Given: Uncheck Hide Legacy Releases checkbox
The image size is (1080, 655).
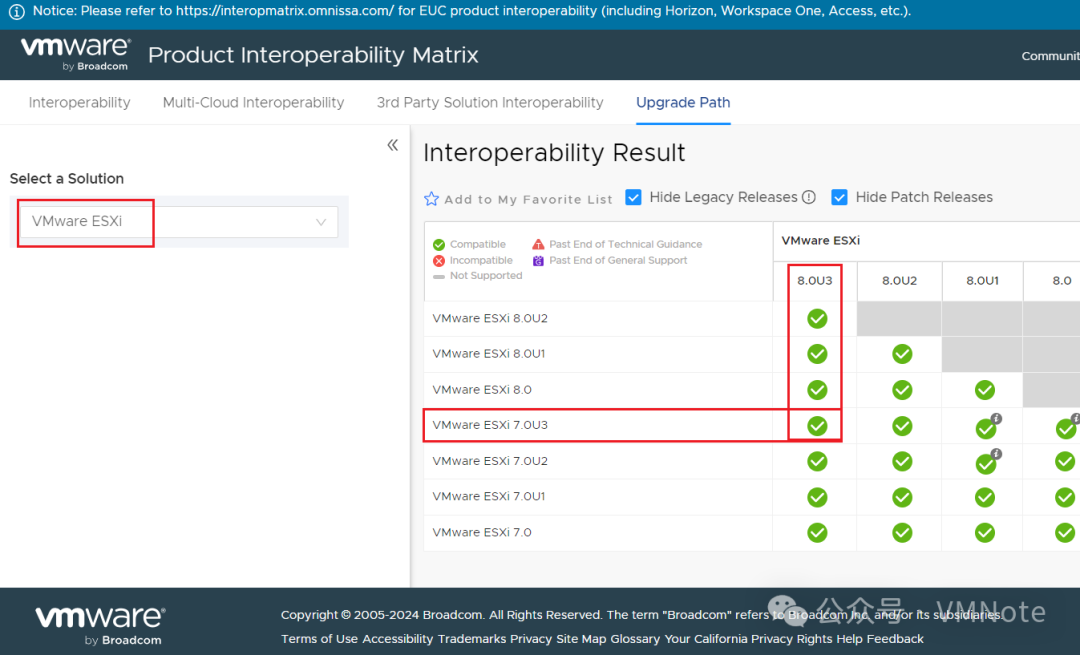Looking at the screenshot, I should tap(634, 198).
